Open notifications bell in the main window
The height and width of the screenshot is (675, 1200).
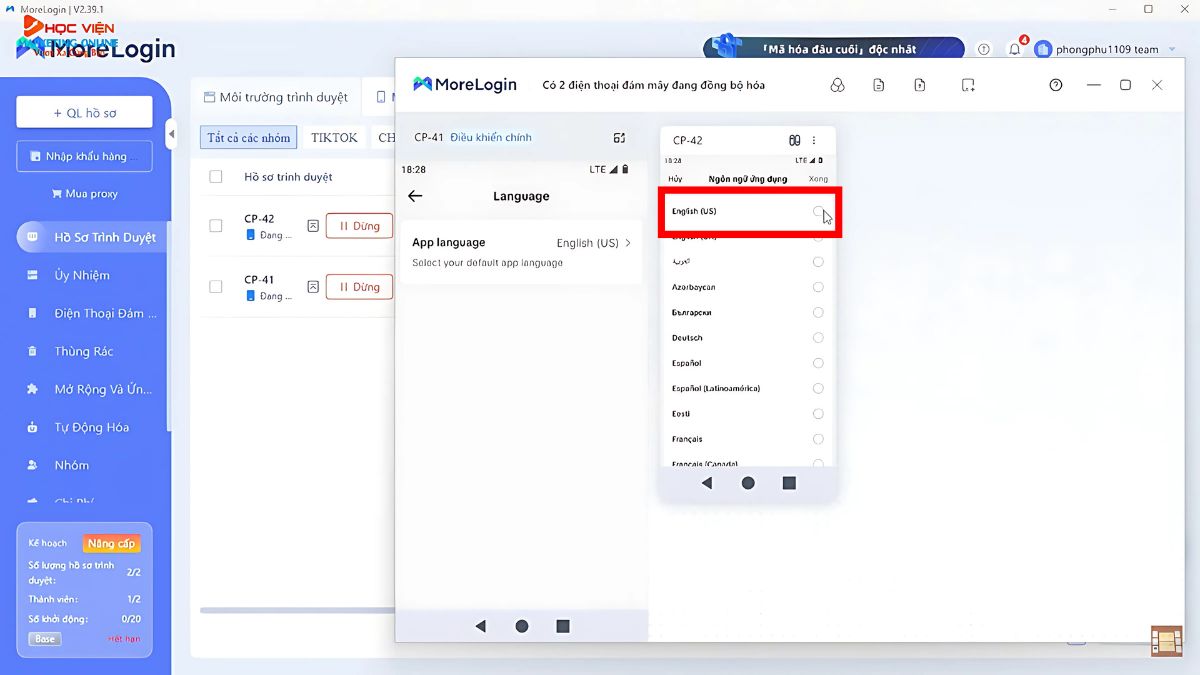(1014, 49)
